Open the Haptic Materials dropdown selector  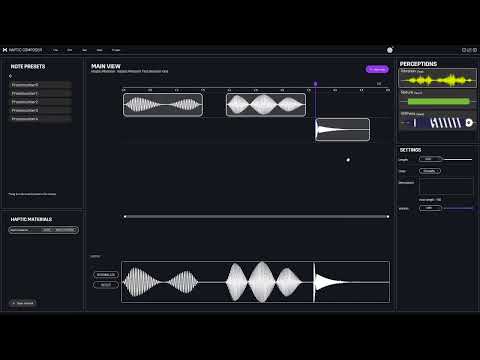(x=44, y=230)
